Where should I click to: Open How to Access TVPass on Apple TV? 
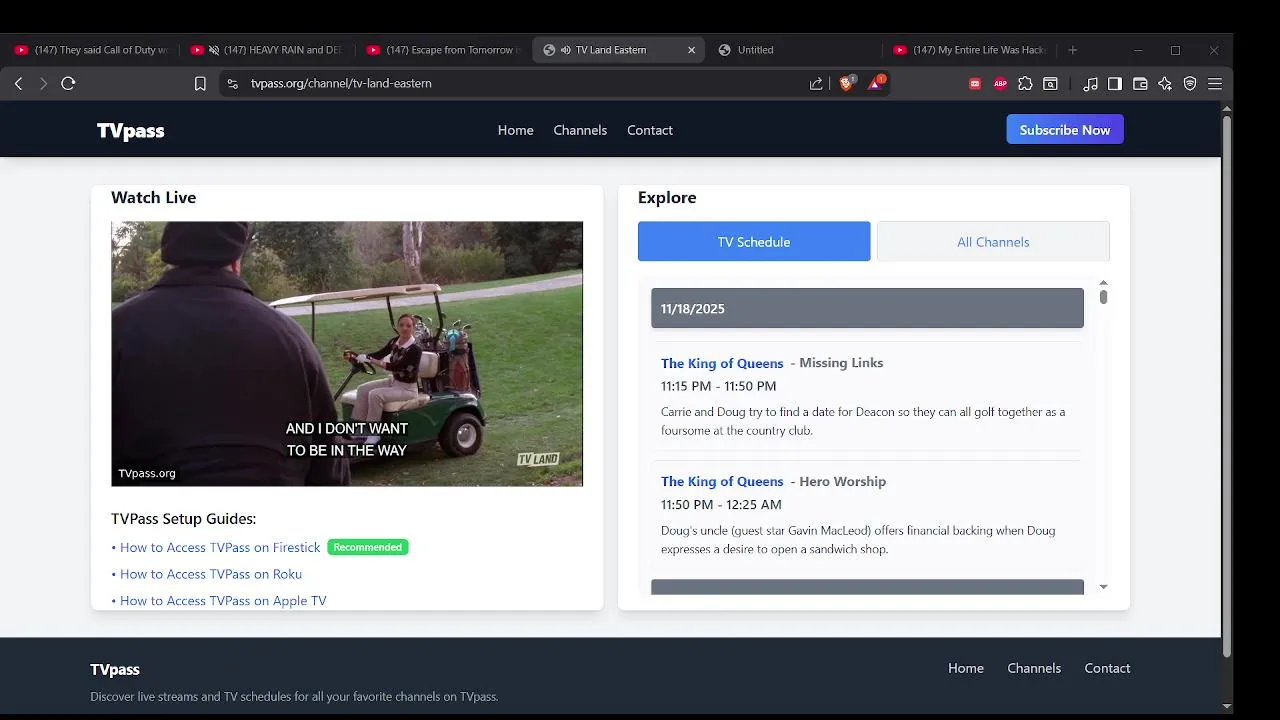pos(223,601)
